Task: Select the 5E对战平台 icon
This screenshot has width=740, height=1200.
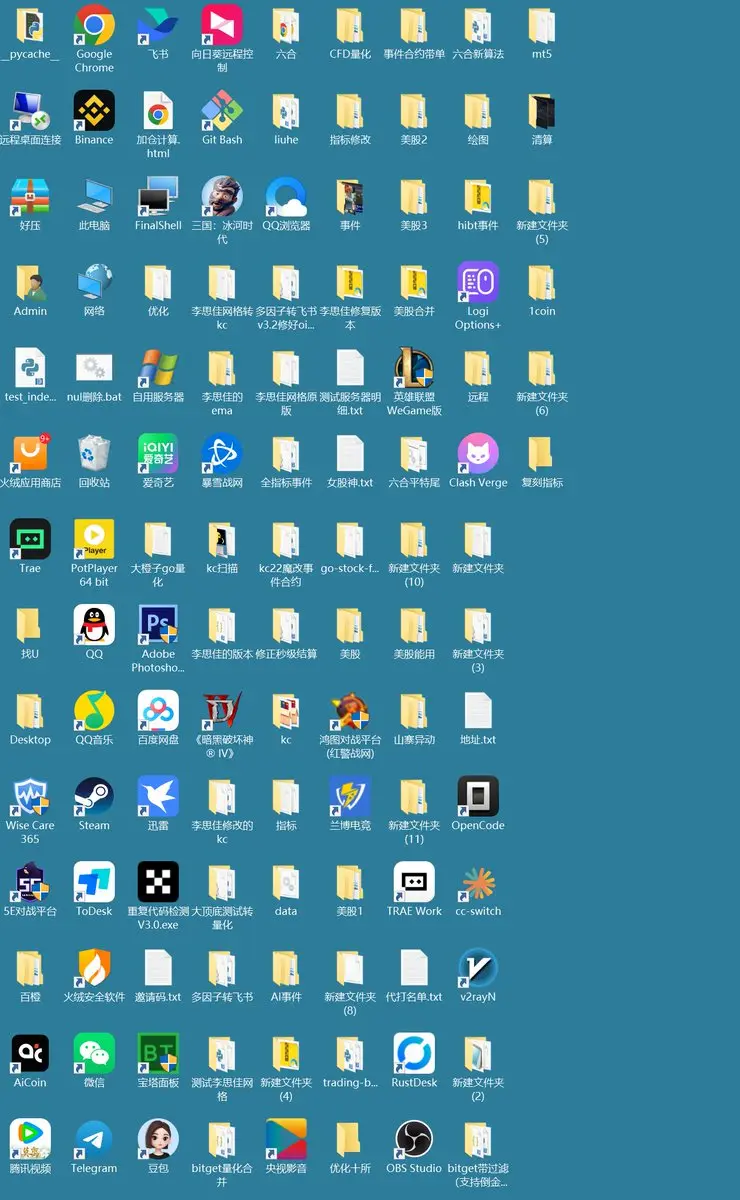Action: (30, 882)
